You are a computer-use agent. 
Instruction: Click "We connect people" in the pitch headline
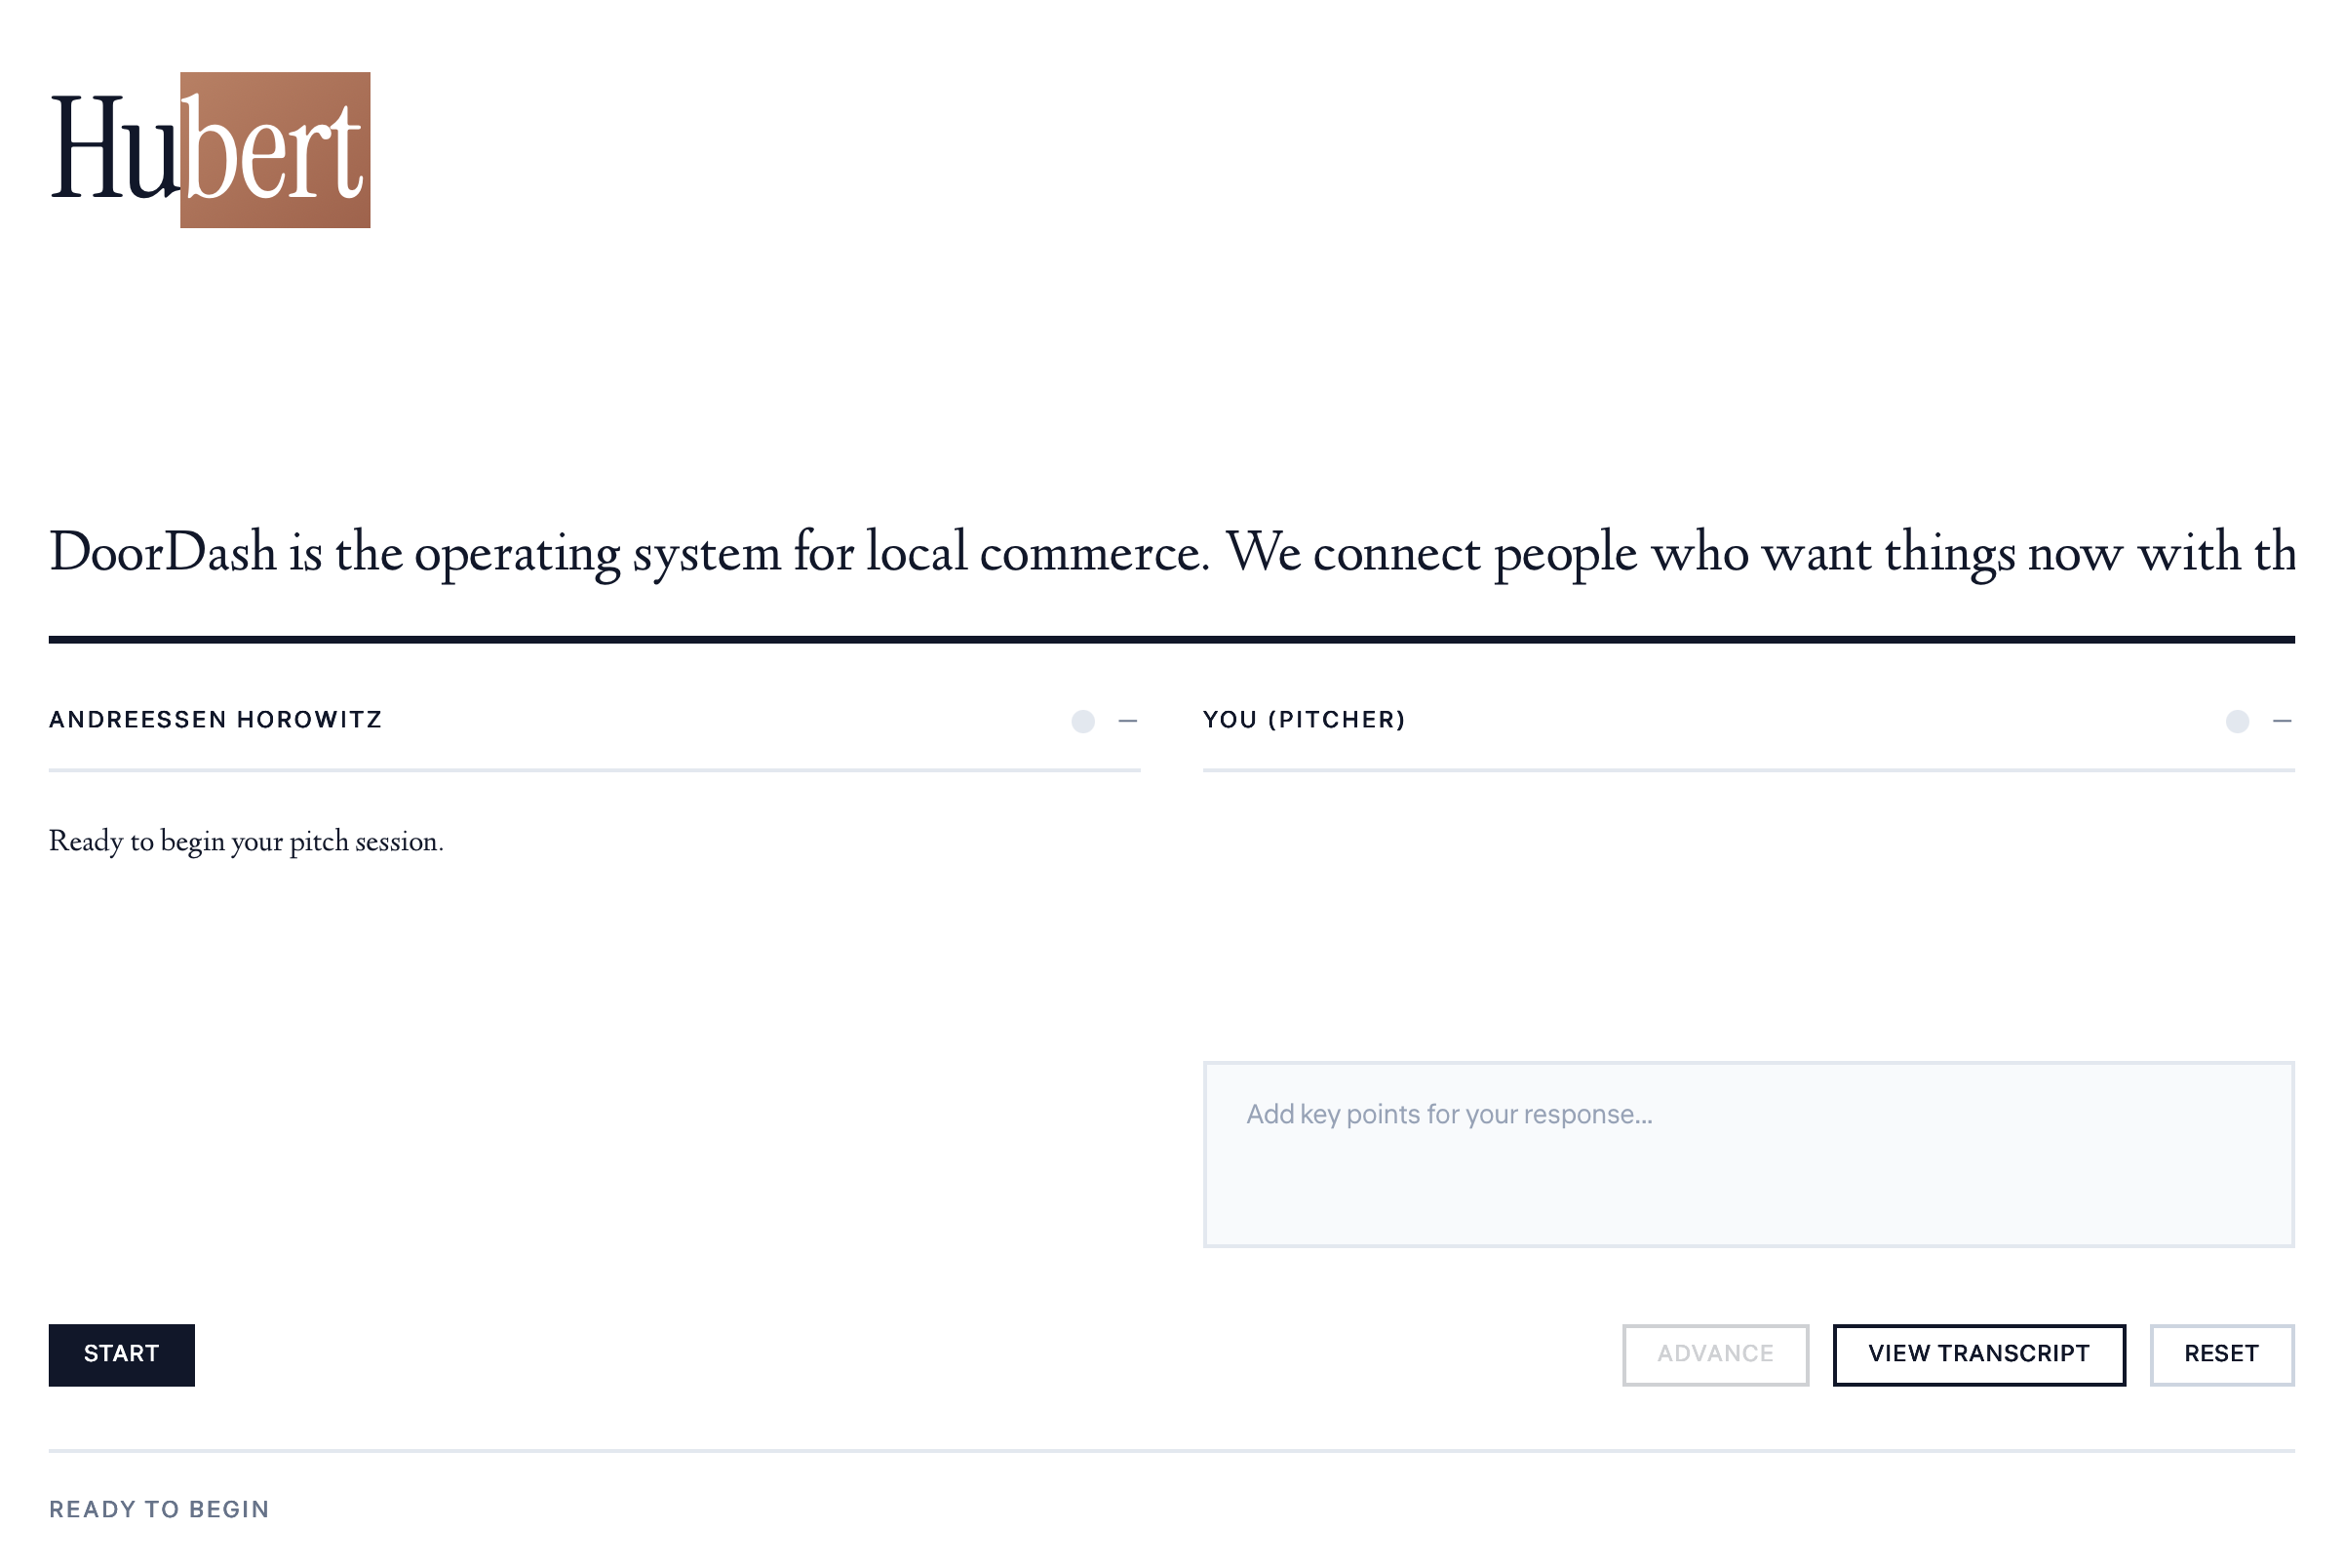[1431, 552]
